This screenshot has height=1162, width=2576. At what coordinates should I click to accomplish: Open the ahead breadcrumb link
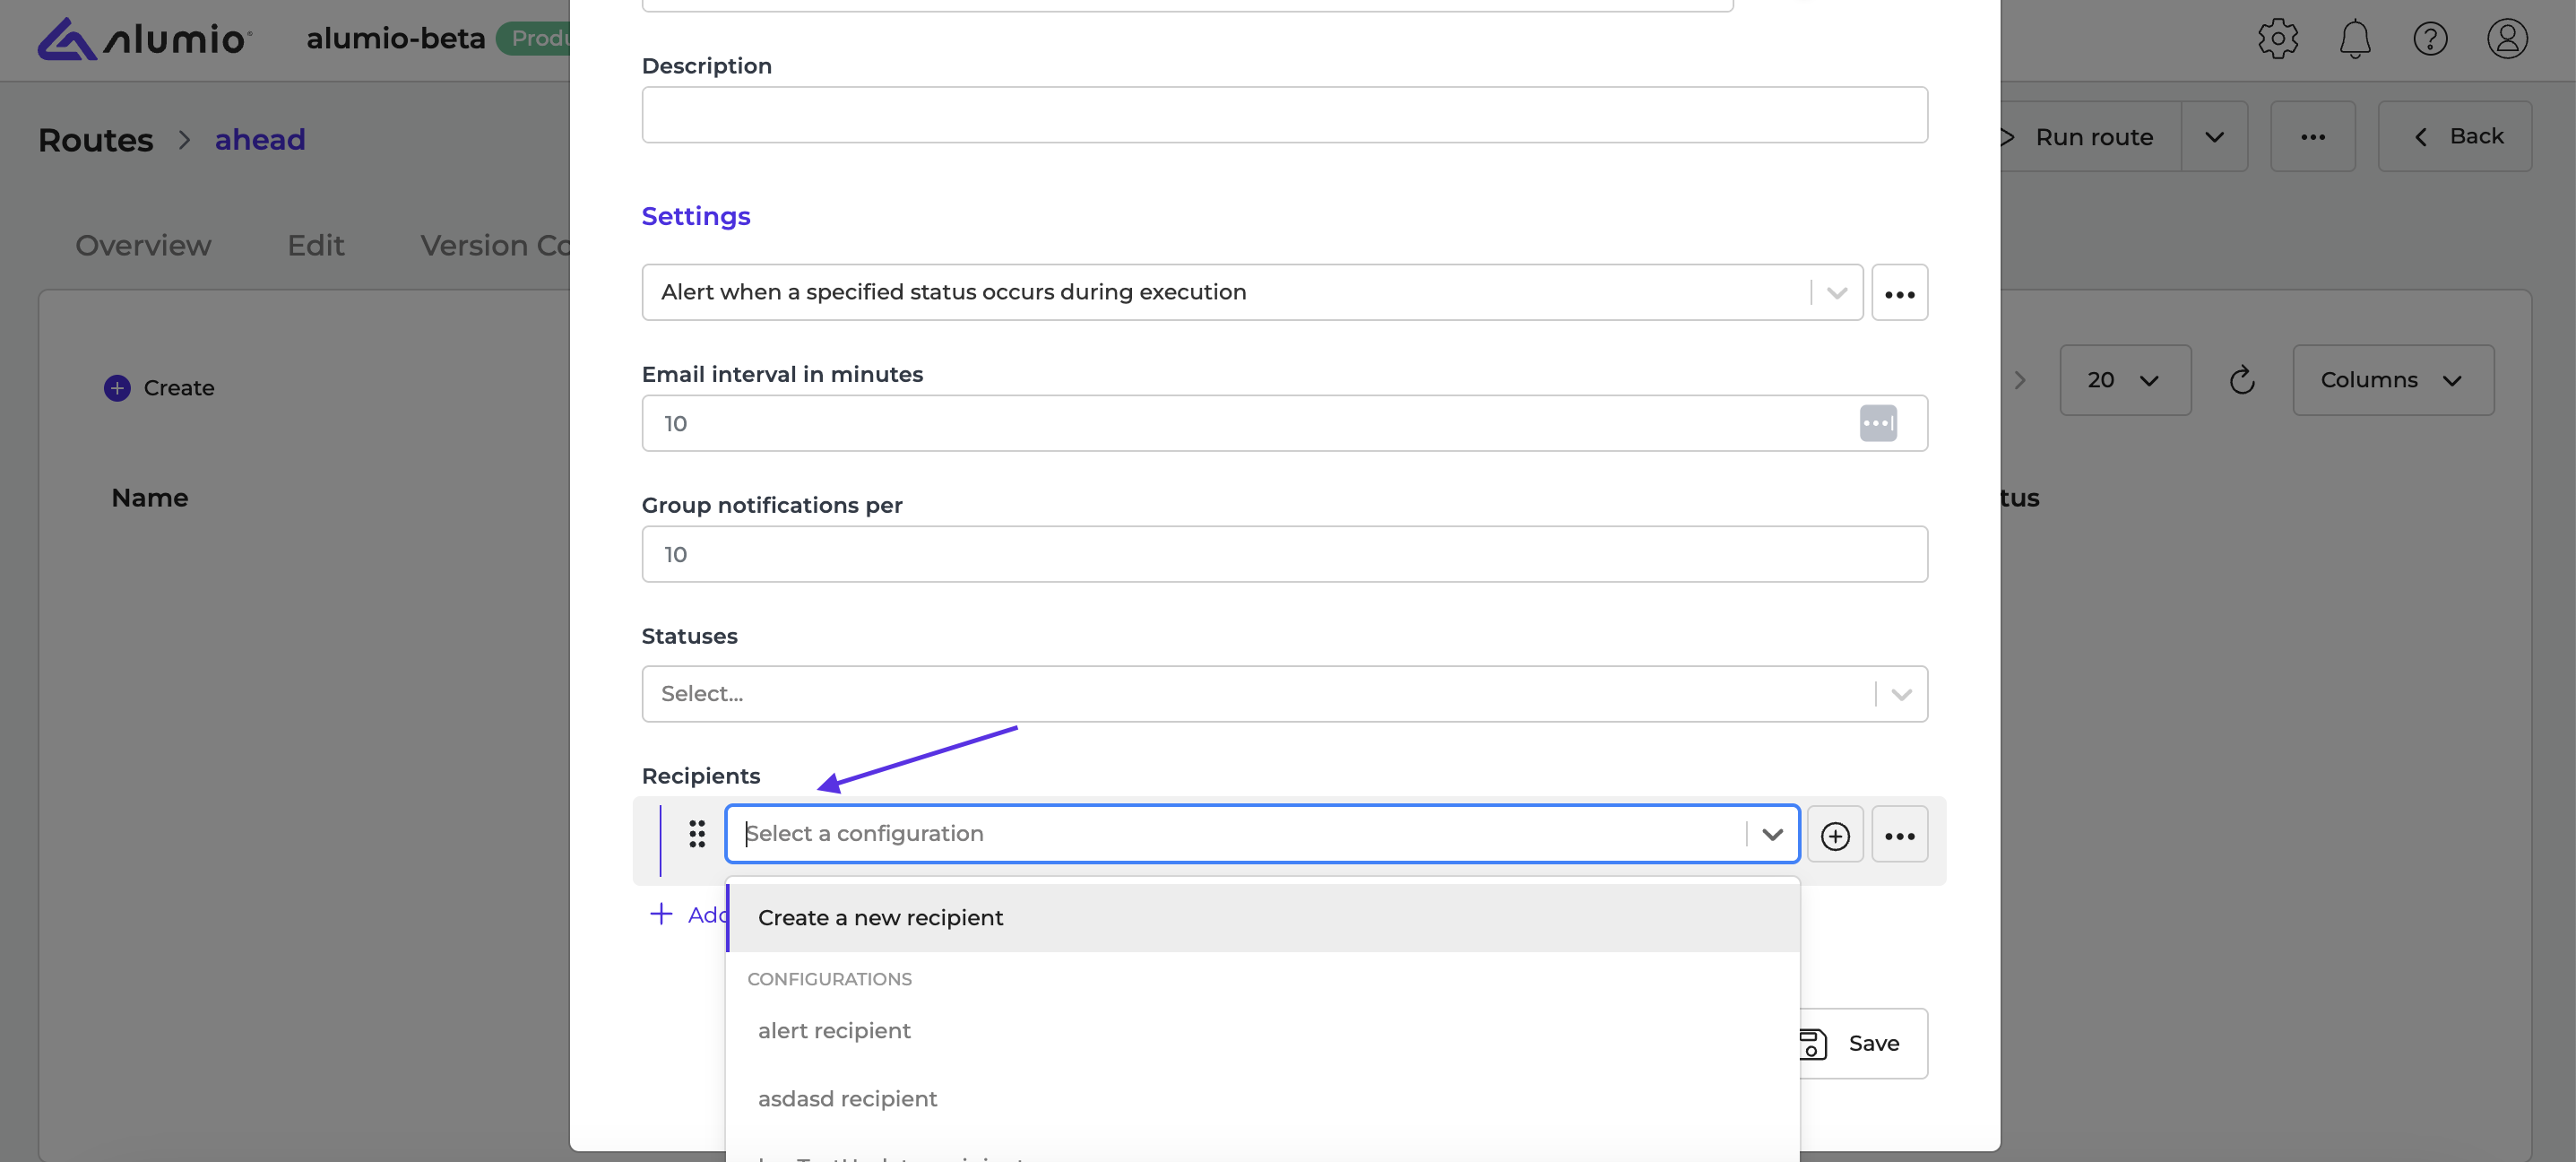[x=260, y=140]
